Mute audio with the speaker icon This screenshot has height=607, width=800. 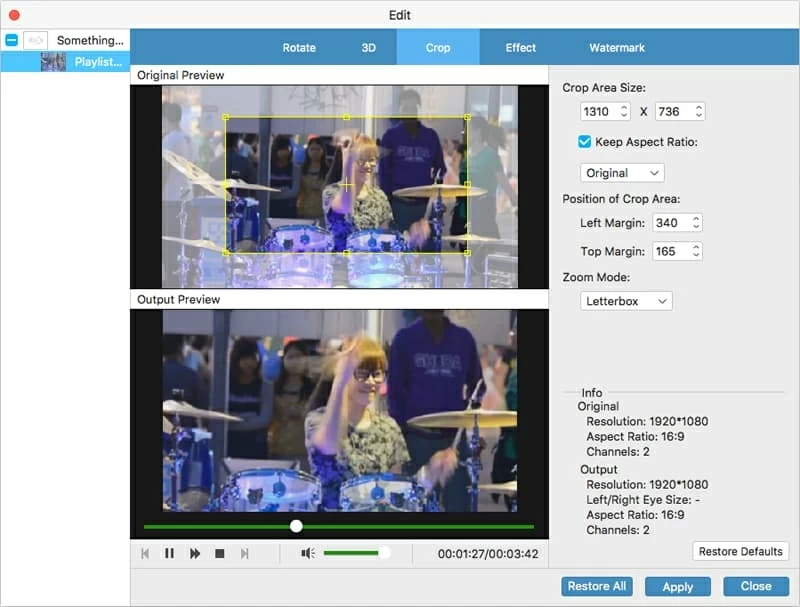coord(308,553)
